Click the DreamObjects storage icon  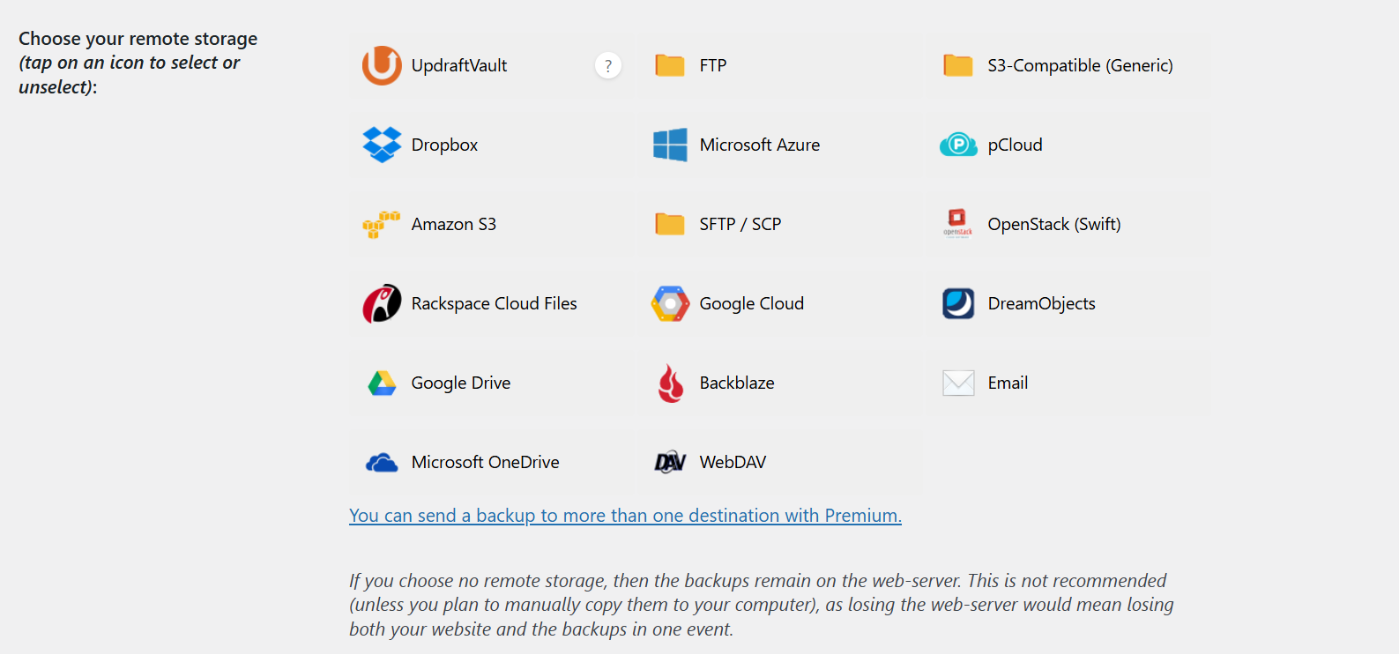point(957,303)
